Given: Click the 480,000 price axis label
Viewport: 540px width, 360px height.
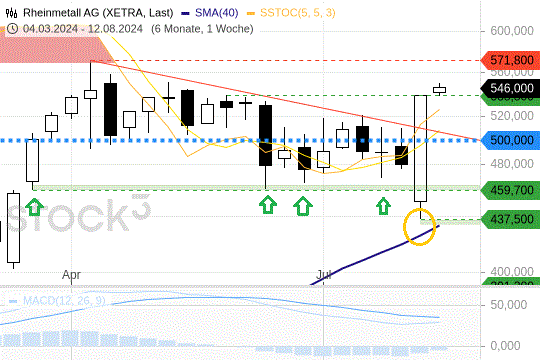Looking at the screenshot, I should click(x=512, y=164).
